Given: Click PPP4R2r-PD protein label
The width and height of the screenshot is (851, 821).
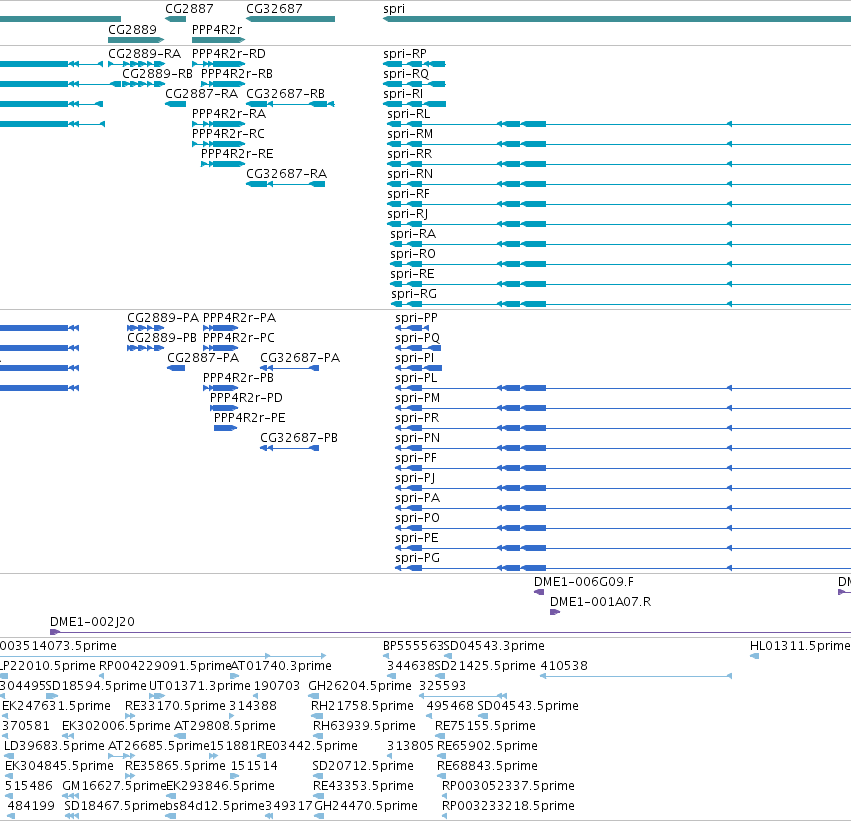Looking at the screenshot, I should pyautogui.click(x=246, y=398).
